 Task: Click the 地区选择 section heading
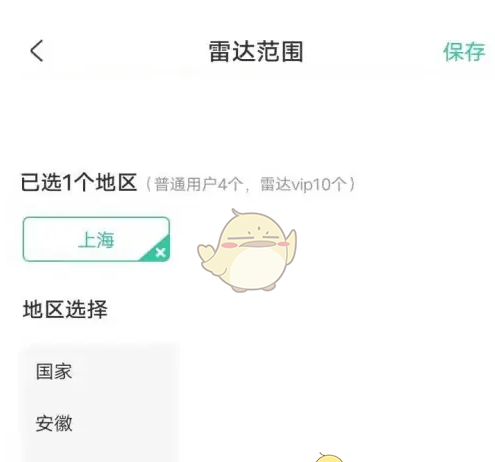[65, 309]
